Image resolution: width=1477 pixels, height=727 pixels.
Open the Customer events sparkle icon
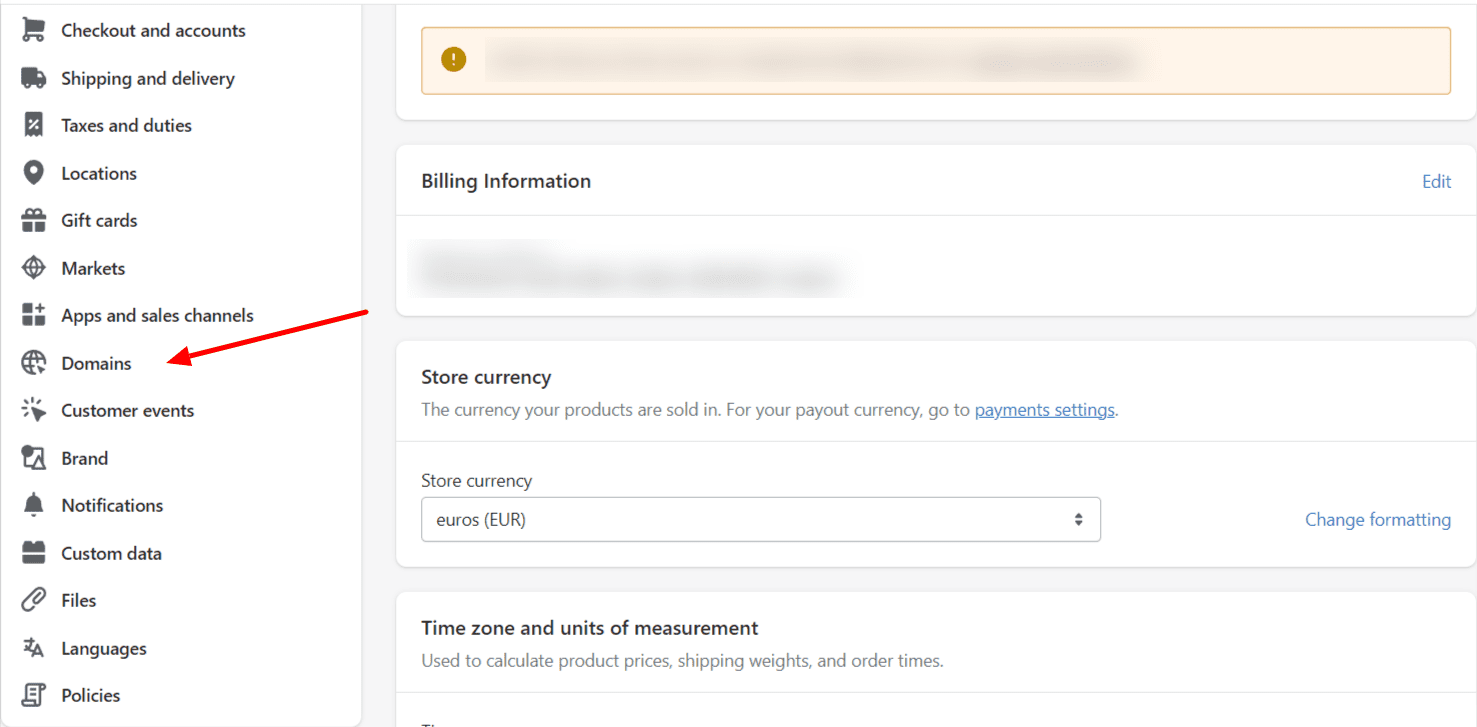click(33, 410)
